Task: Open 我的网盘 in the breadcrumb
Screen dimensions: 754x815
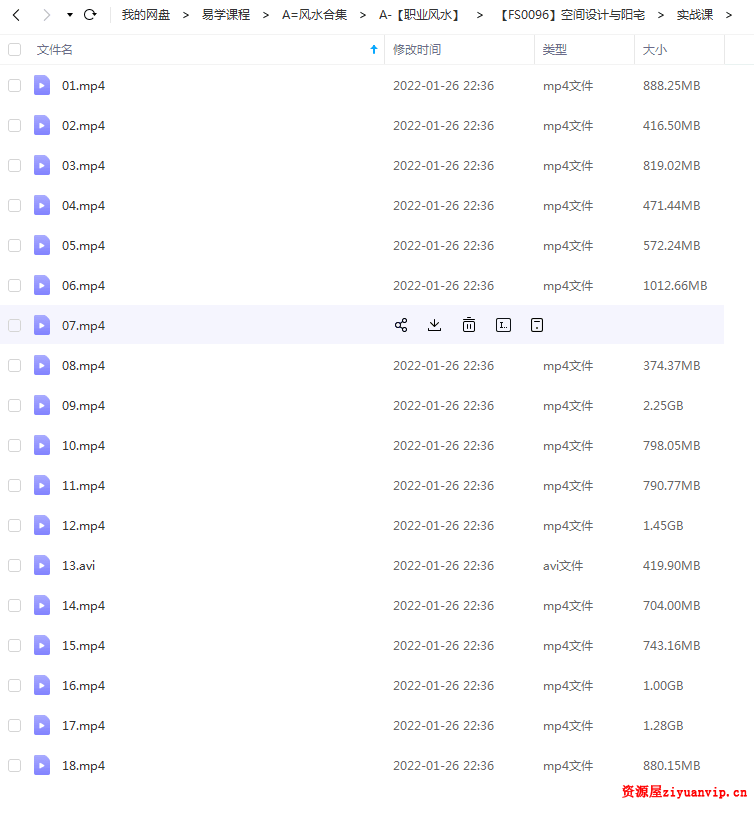Action: coord(146,15)
